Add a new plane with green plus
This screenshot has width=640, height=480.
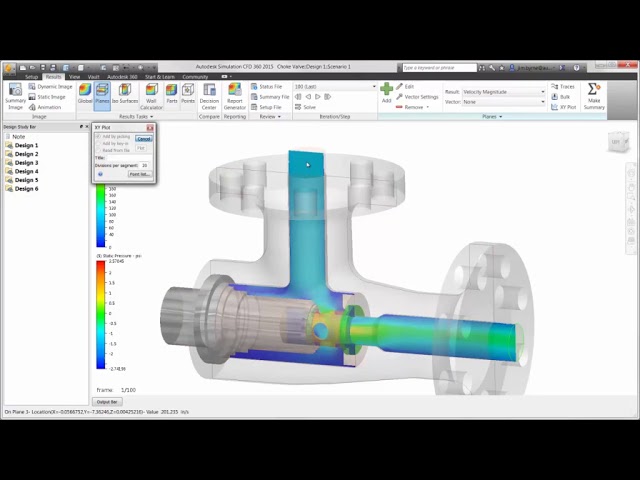[x=386, y=93]
